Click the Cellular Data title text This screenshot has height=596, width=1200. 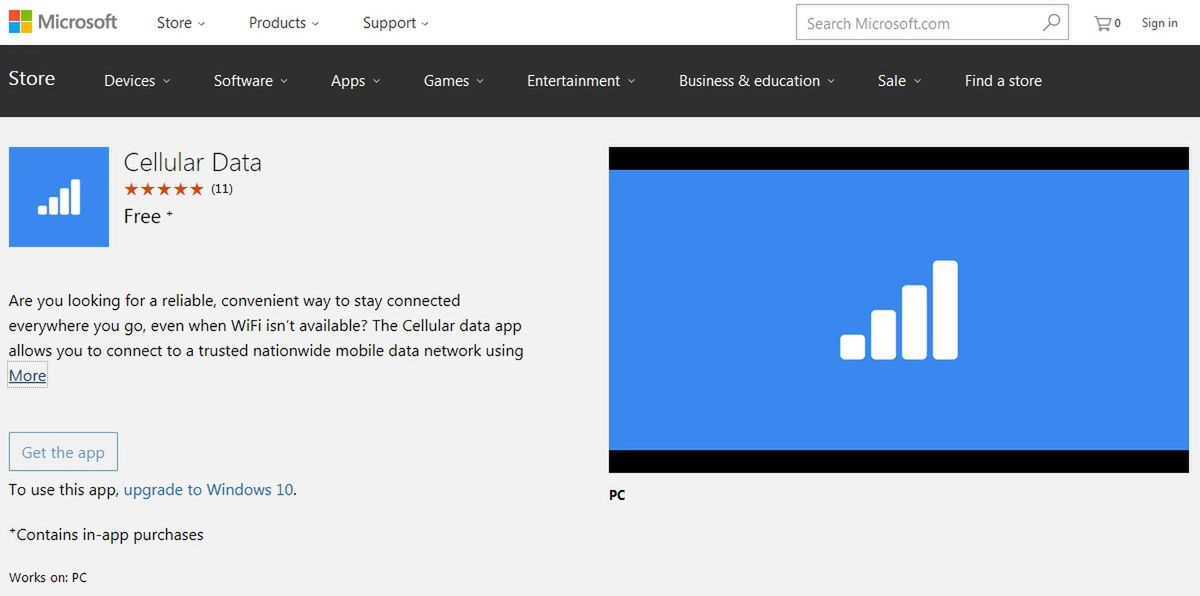tap(193, 162)
